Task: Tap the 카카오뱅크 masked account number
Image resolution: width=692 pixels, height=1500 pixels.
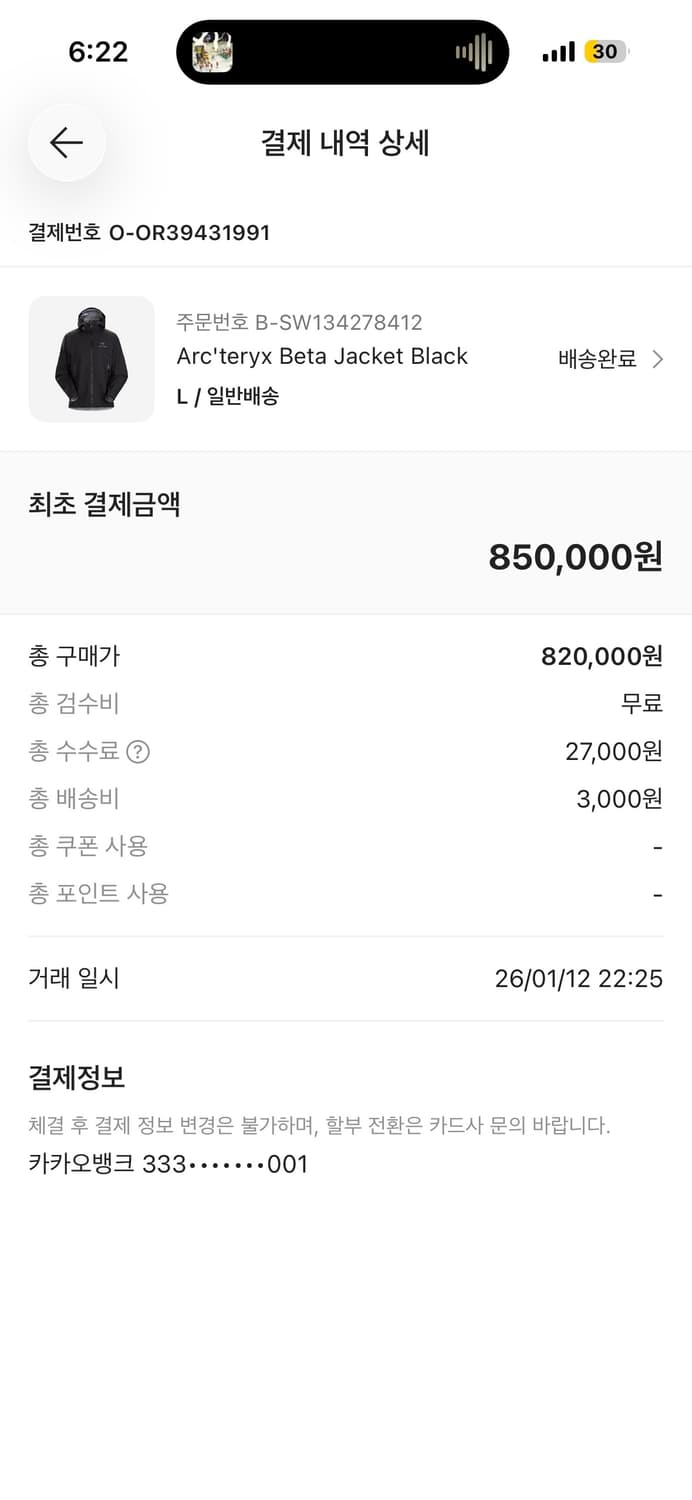Action: (168, 1163)
